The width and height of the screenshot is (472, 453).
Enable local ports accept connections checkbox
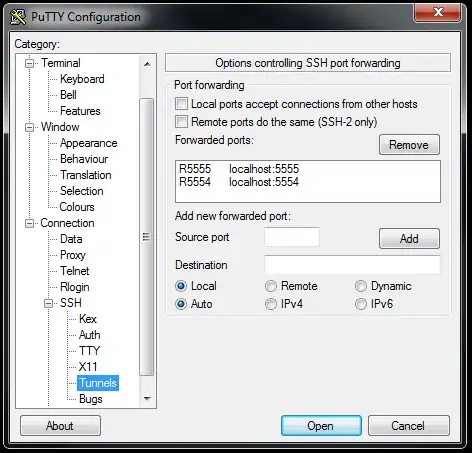[181, 104]
